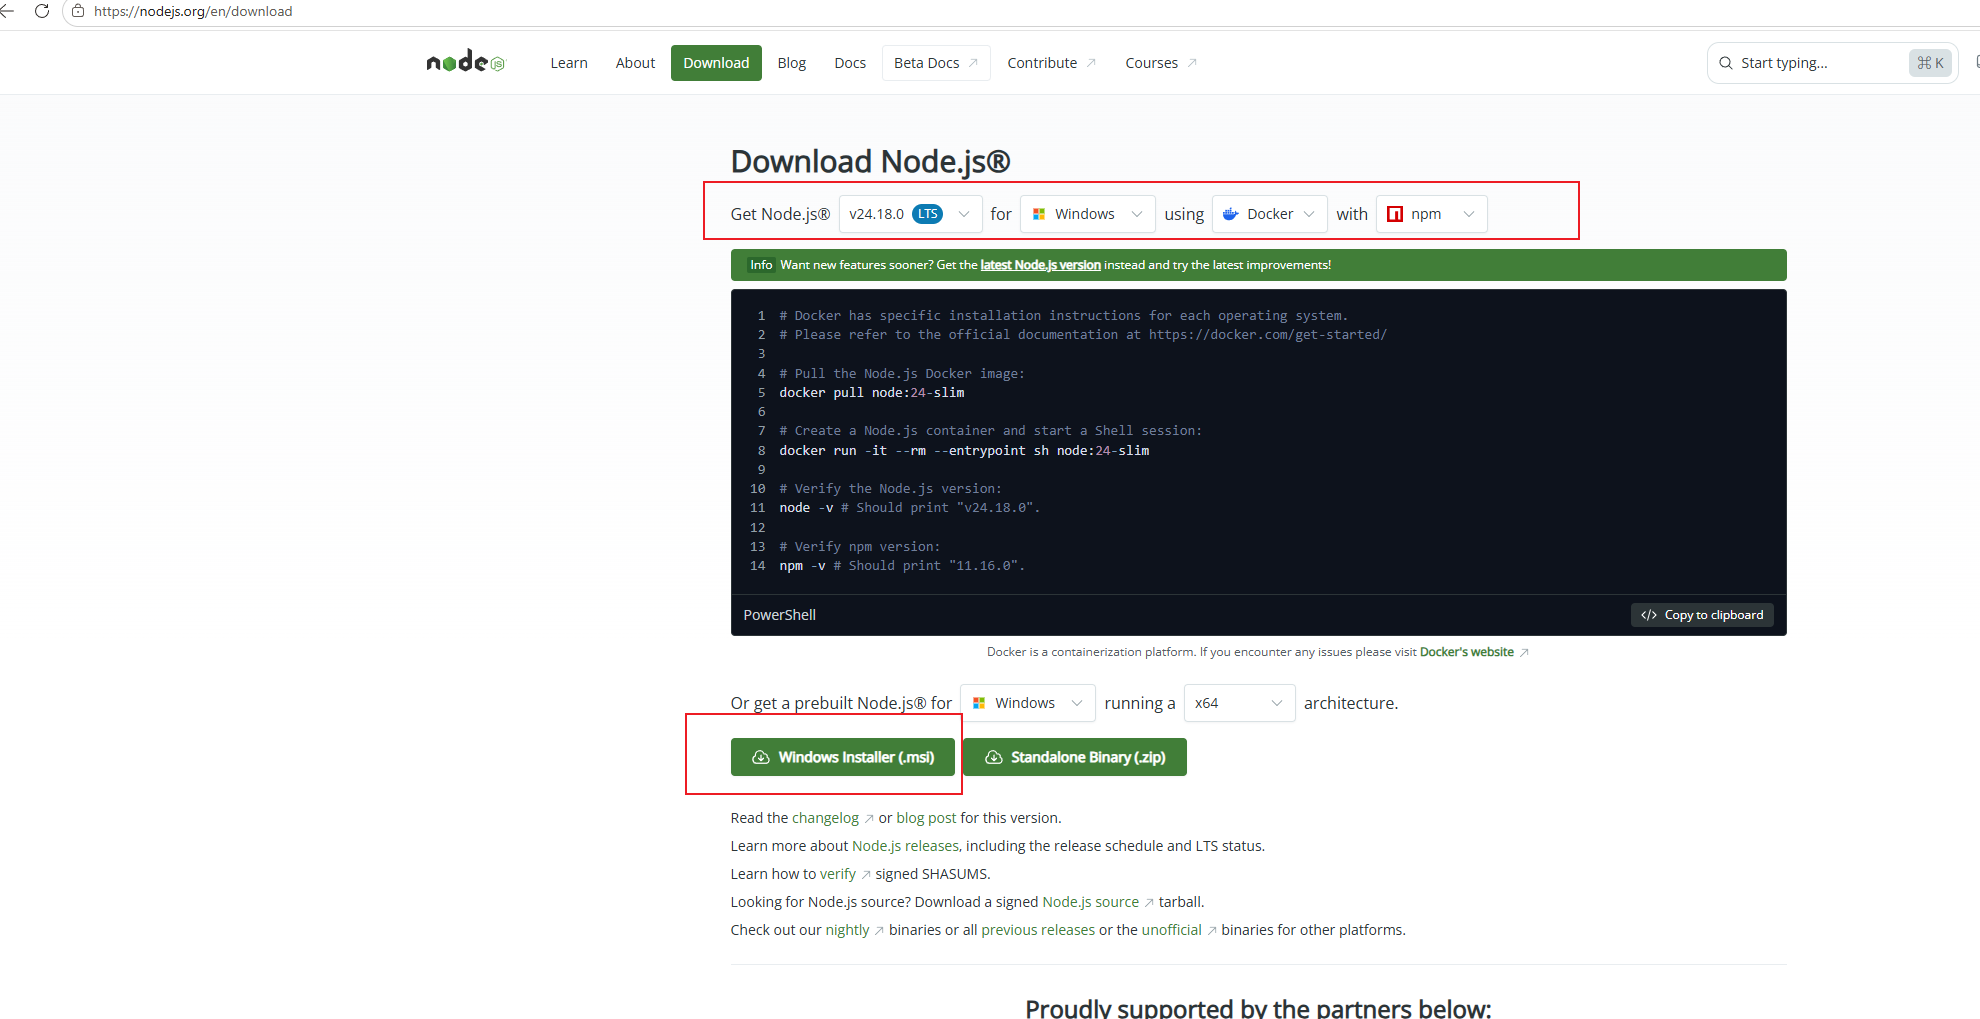Open the Learn menu item
This screenshot has height=1019, width=1980.
(569, 63)
